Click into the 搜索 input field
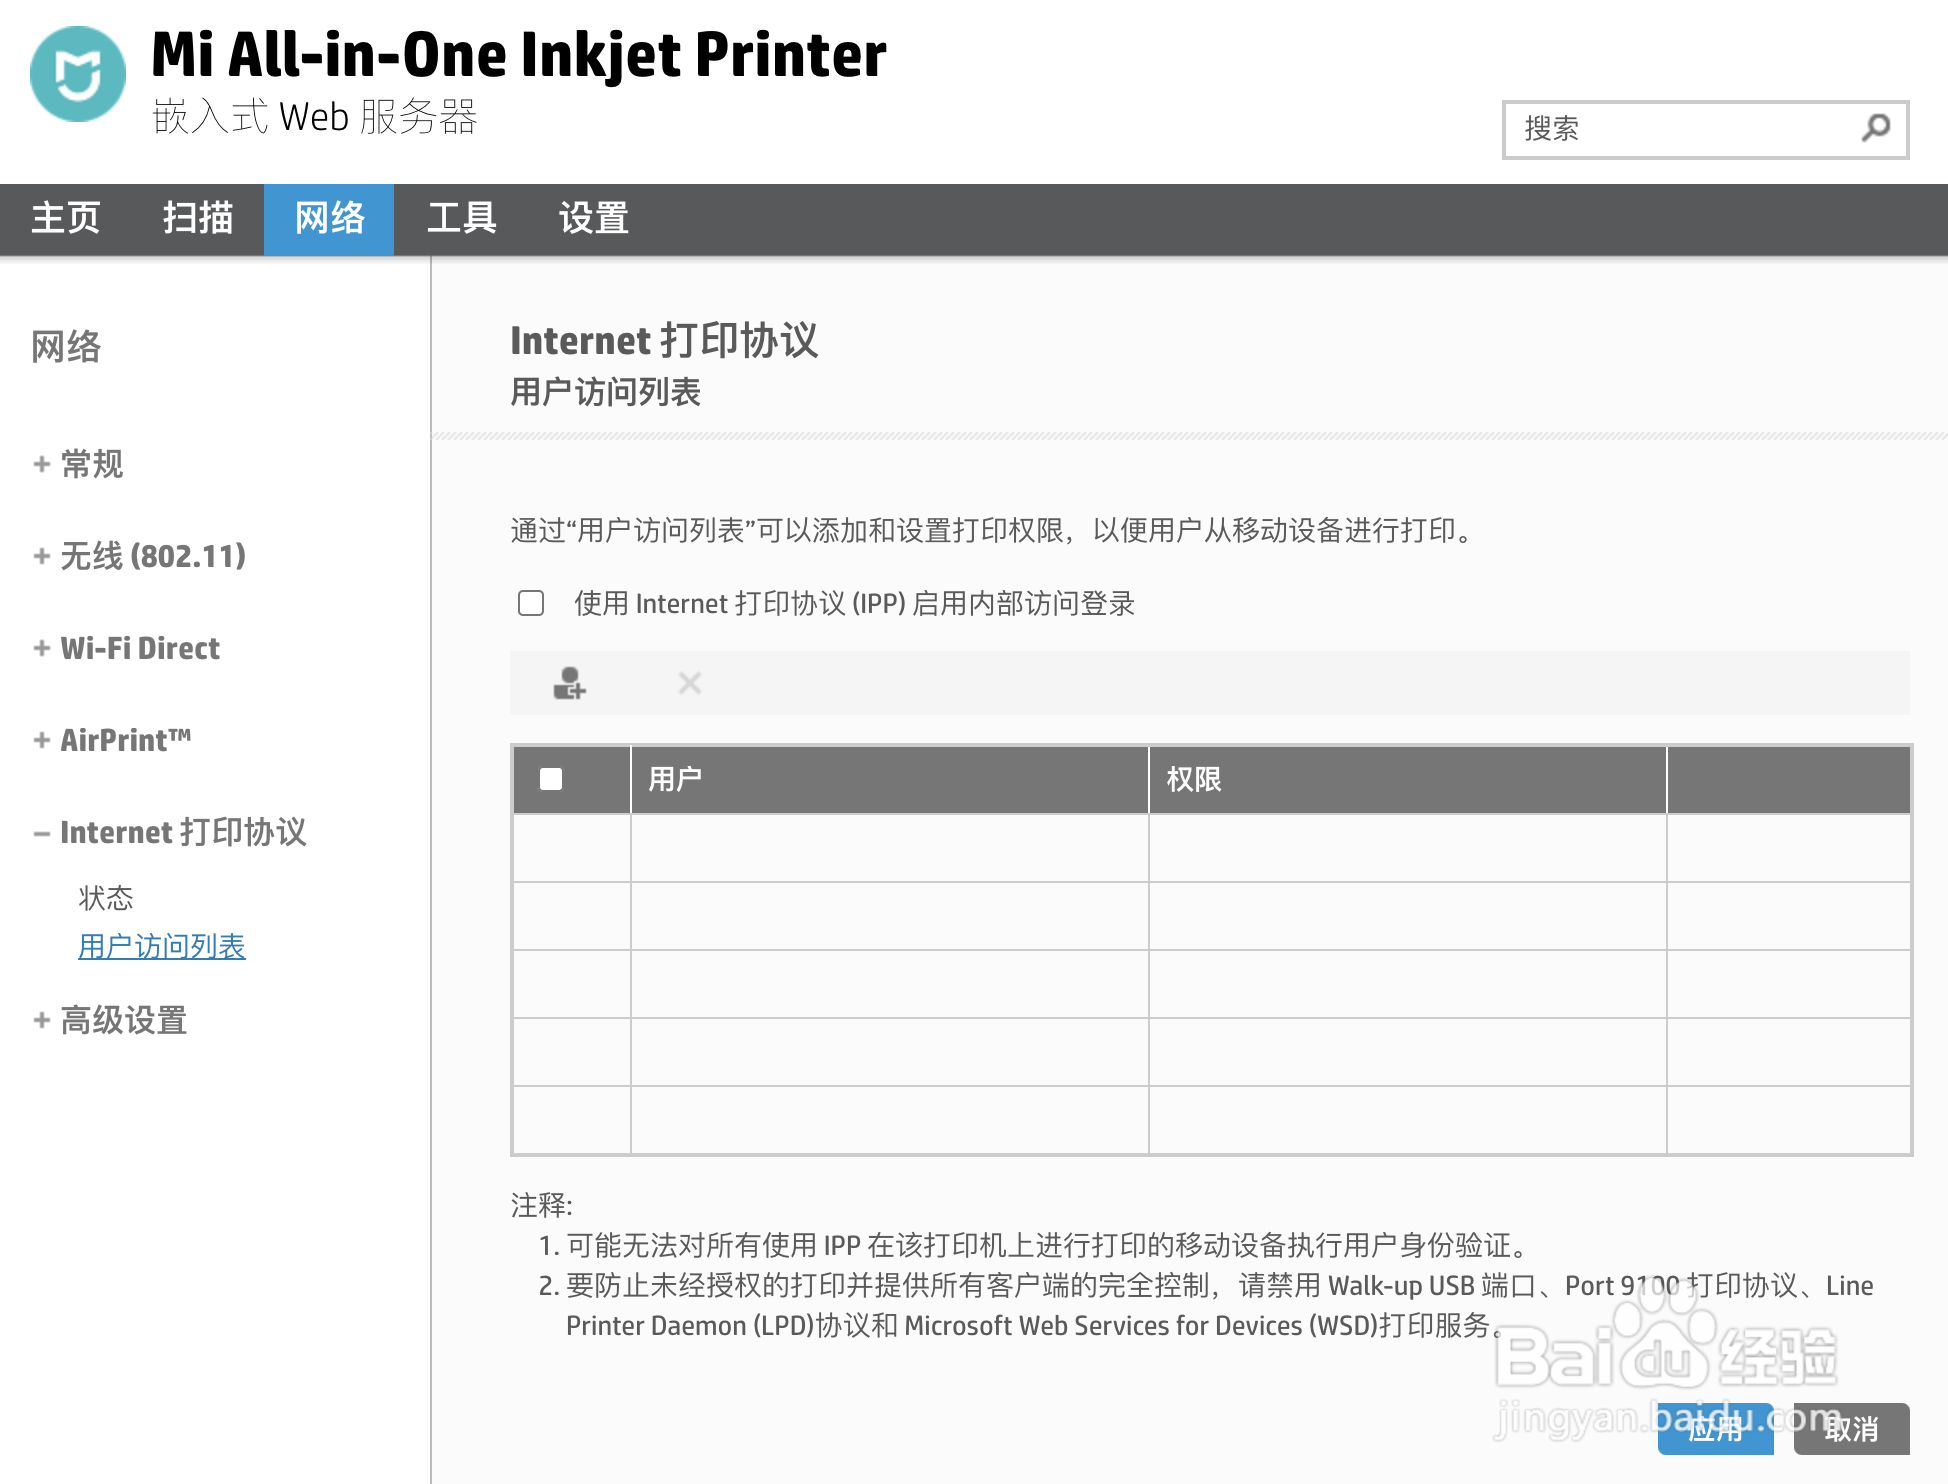1948x1484 pixels. pyautogui.click(x=1680, y=129)
